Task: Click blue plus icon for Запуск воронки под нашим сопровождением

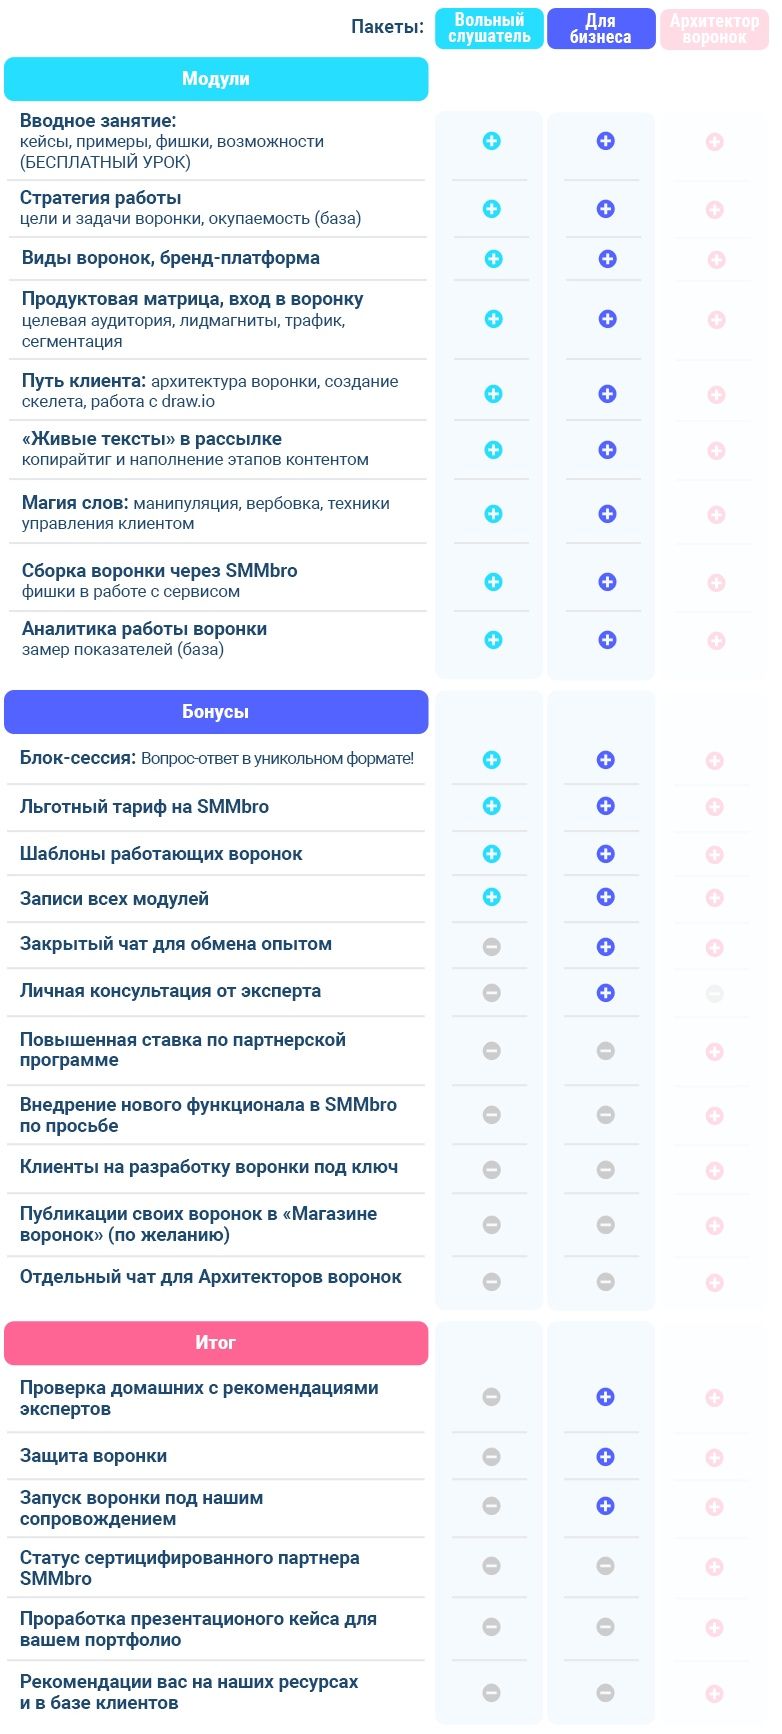Action: point(605,1506)
